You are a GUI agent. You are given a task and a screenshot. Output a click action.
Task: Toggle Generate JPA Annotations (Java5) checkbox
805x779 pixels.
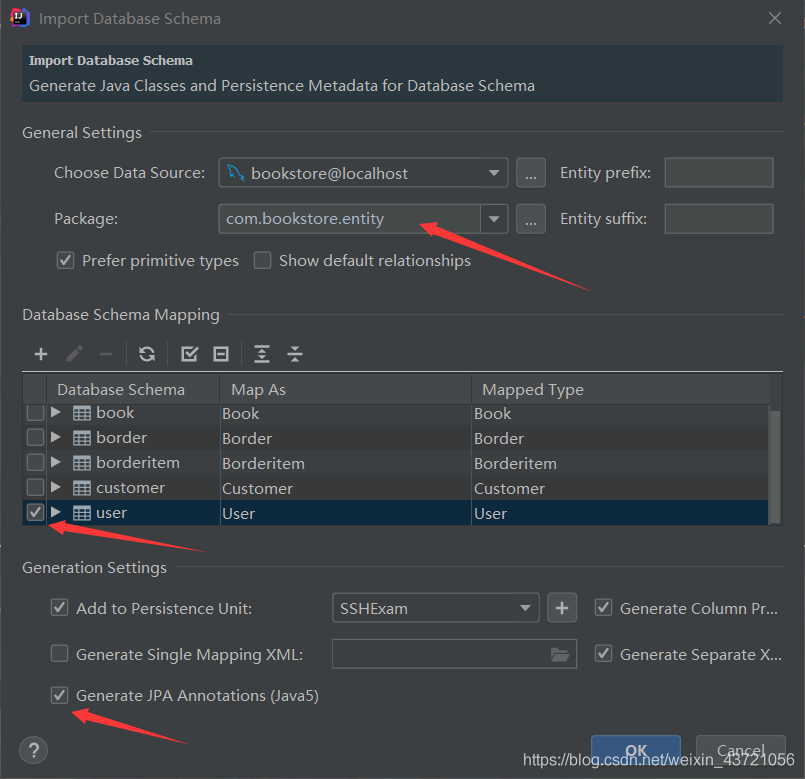[60, 695]
